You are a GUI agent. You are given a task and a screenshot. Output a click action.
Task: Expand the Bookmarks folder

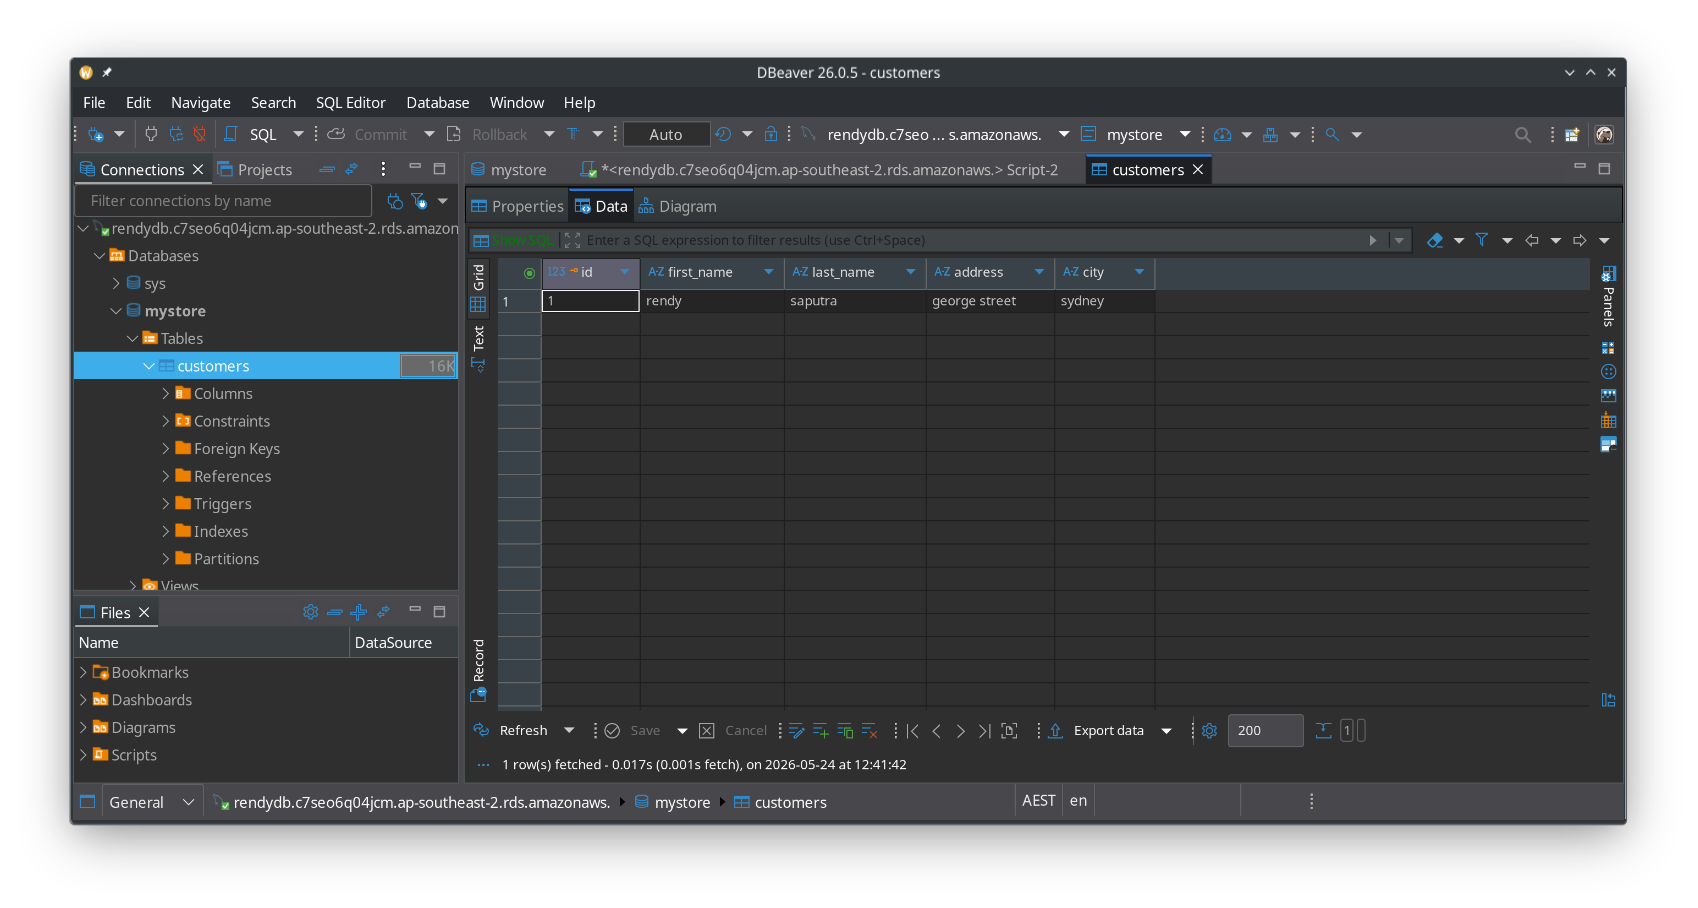(x=83, y=672)
